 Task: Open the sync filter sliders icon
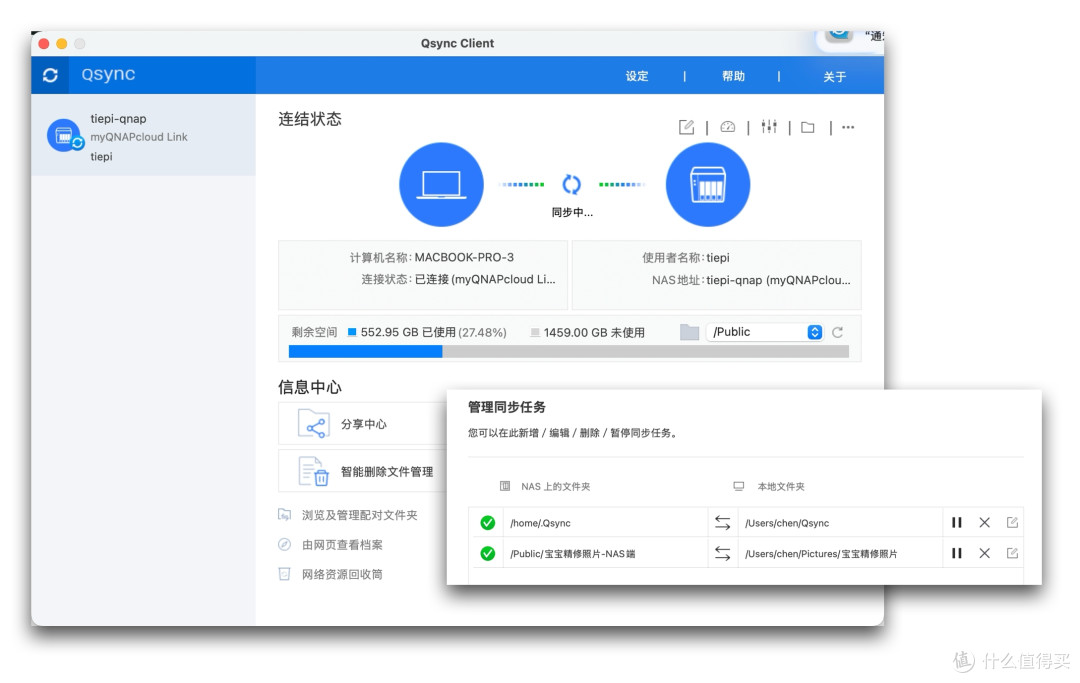point(769,126)
